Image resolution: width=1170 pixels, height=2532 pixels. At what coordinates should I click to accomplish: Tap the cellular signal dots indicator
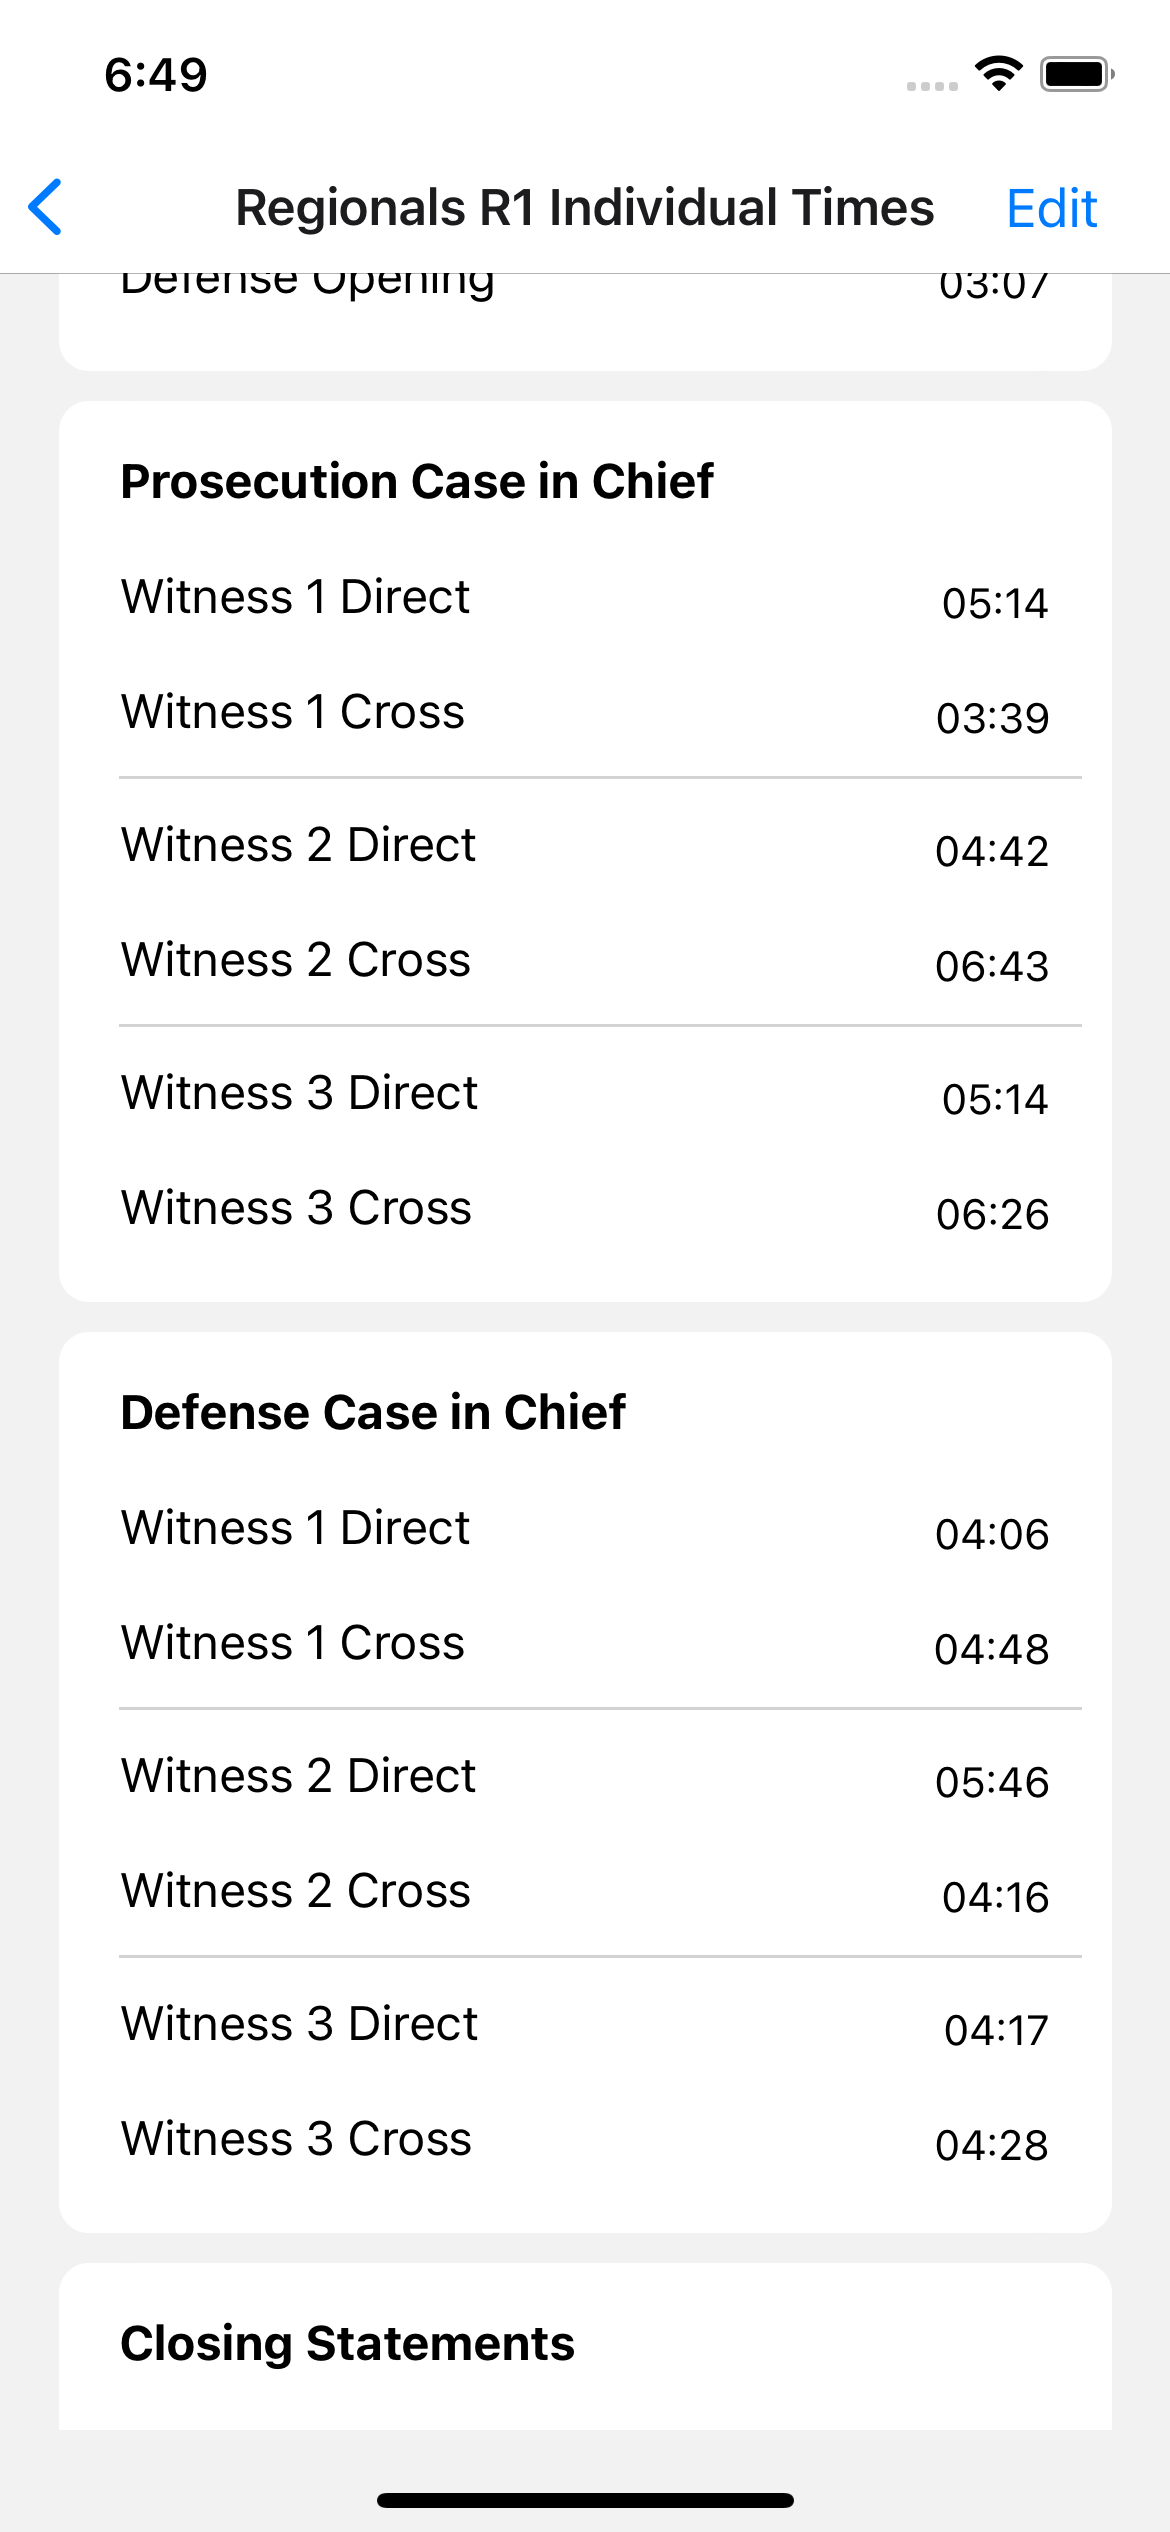[x=933, y=85]
